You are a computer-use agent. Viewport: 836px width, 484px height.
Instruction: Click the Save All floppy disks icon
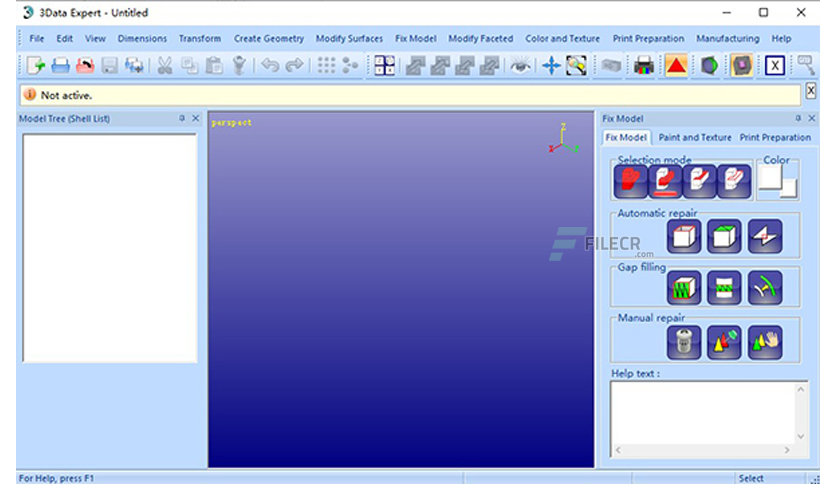coord(134,66)
